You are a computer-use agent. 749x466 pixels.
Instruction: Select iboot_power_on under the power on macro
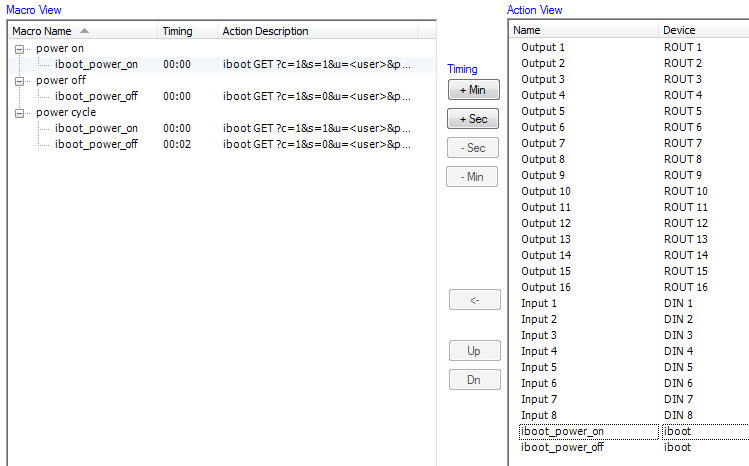tap(96, 64)
